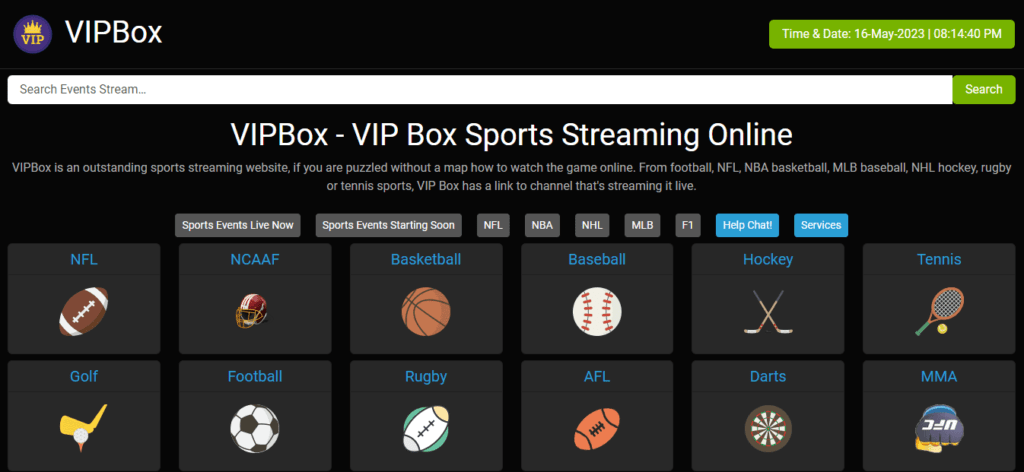Open Sports Events Starting Soon
The width and height of the screenshot is (1024, 472).
point(389,225)
